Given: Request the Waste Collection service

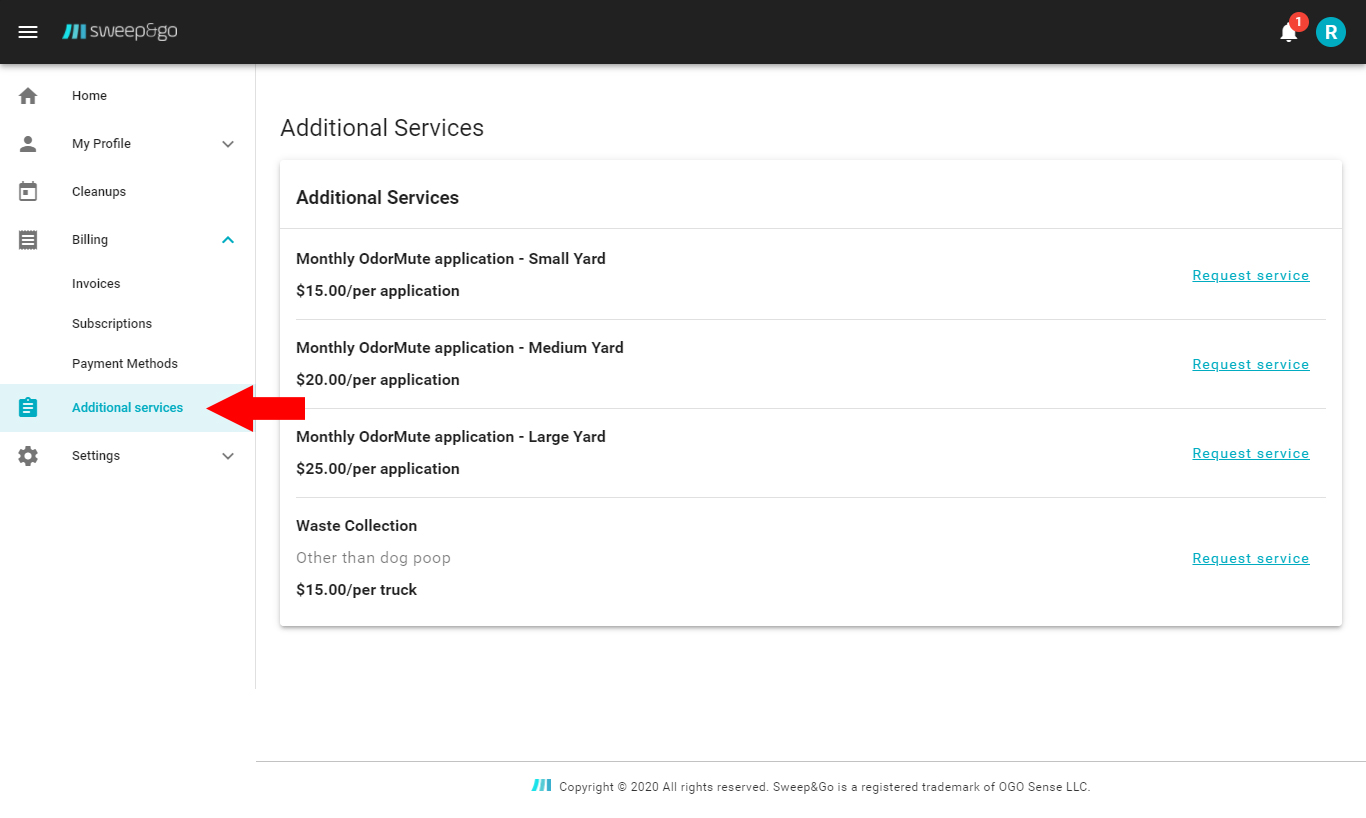Looking at the screenshot, I should coord(1250,558).
